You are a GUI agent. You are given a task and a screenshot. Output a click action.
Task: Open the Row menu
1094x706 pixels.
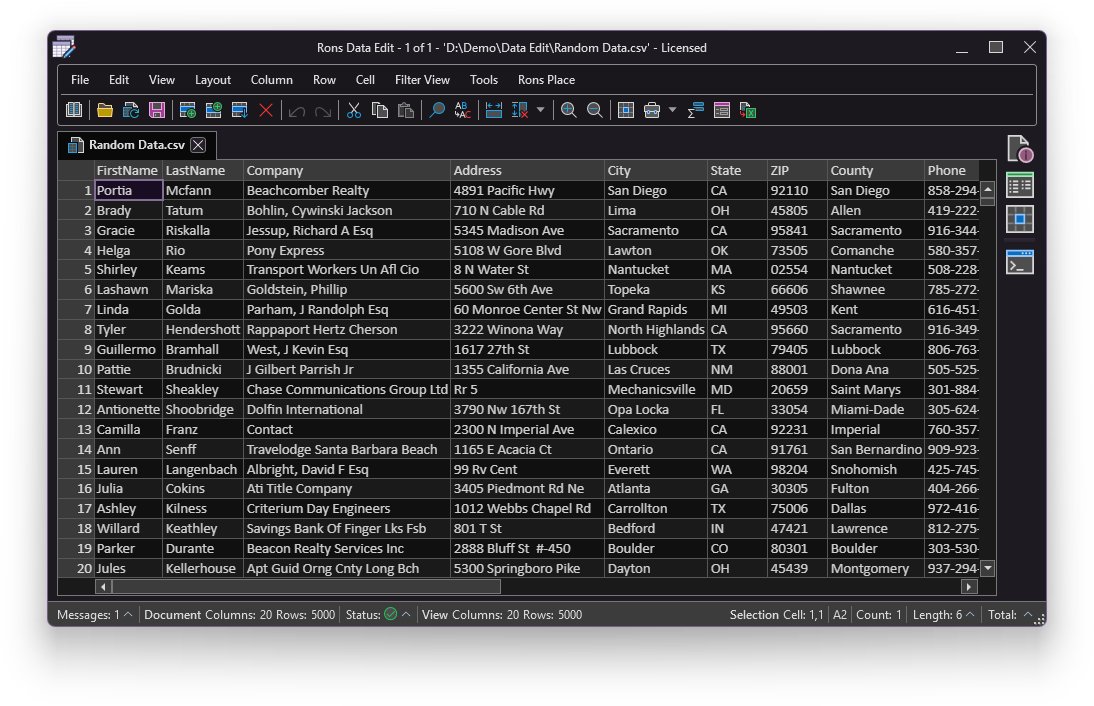324,80
